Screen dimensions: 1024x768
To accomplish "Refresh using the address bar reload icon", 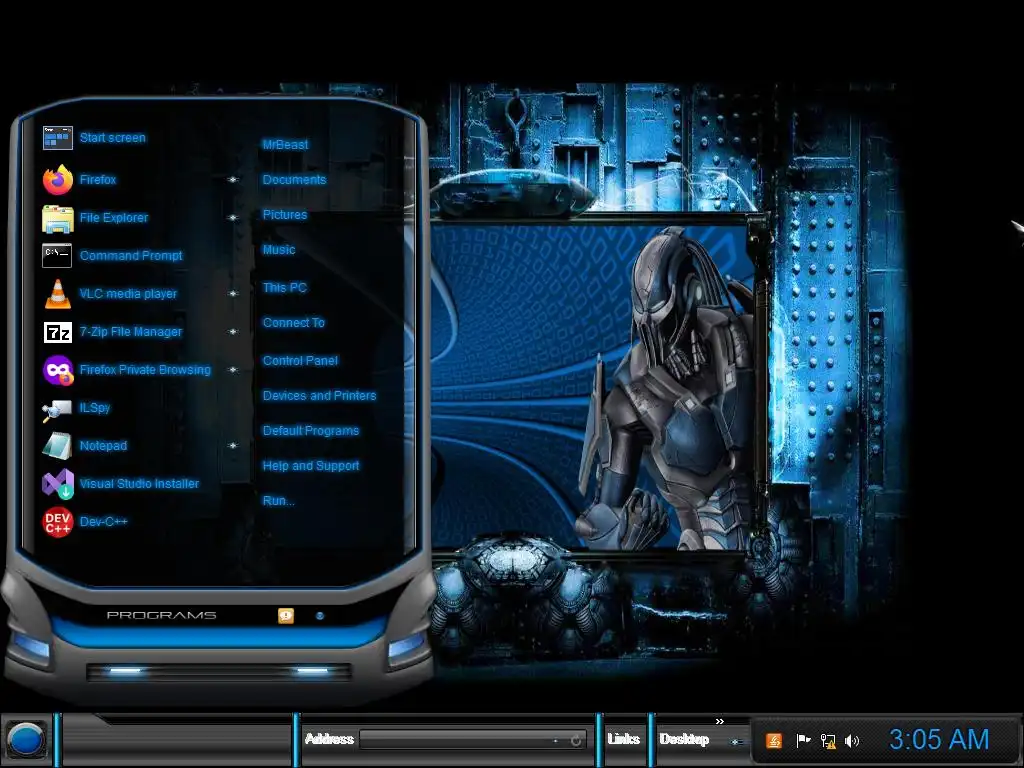I will coord(576,741).
